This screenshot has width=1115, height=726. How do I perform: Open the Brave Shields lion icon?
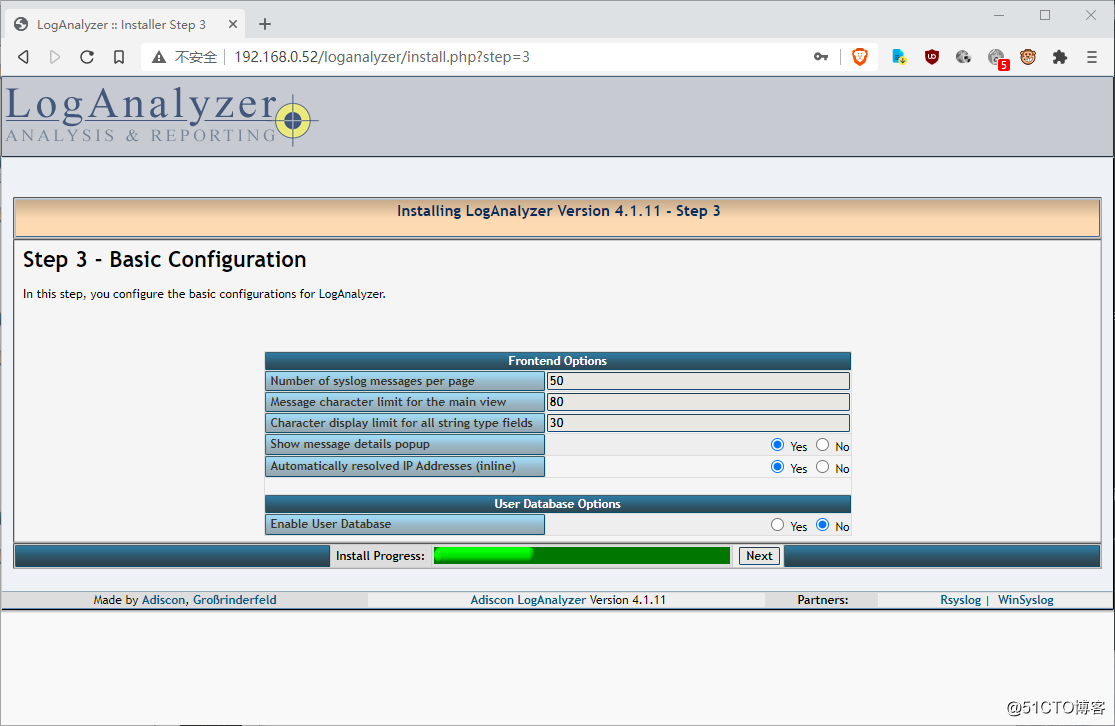pyautogui.click(x=860, y=57)
